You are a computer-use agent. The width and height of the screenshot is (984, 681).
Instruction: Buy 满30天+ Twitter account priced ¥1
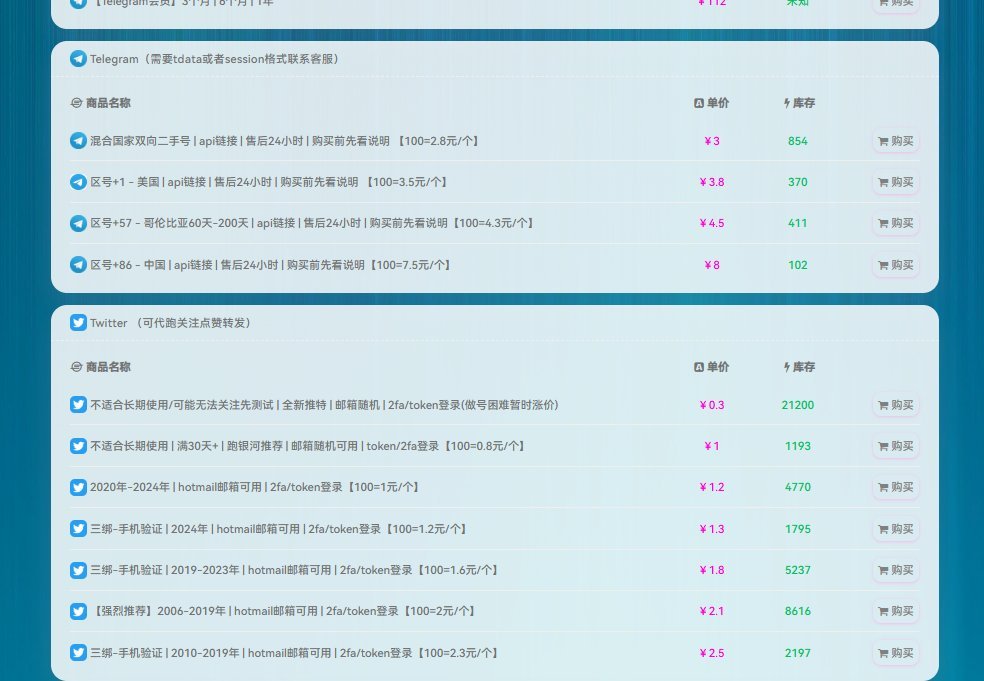pyautogui.click(x=896, y=446)
